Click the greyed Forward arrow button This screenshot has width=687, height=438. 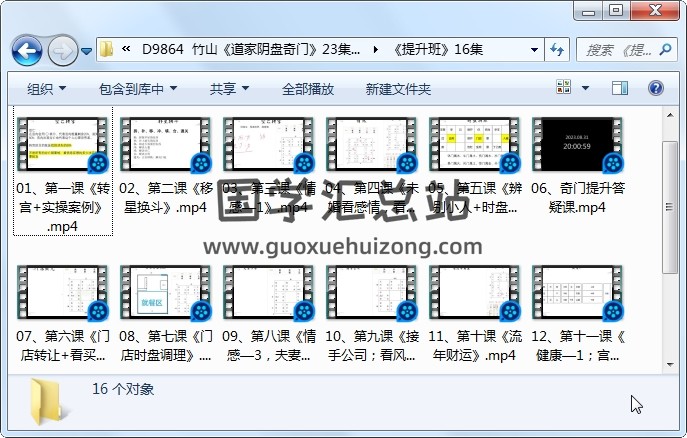coord(62,51)
